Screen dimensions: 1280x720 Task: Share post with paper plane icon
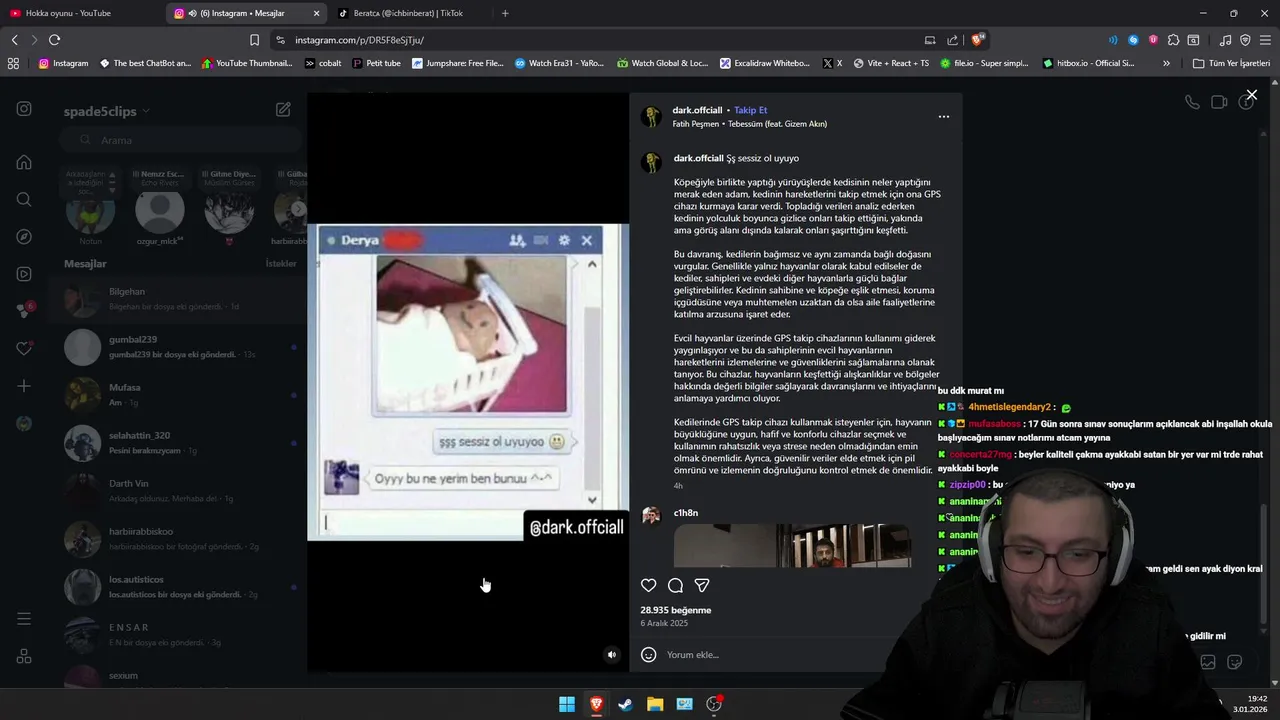click(x=702, y=585)
